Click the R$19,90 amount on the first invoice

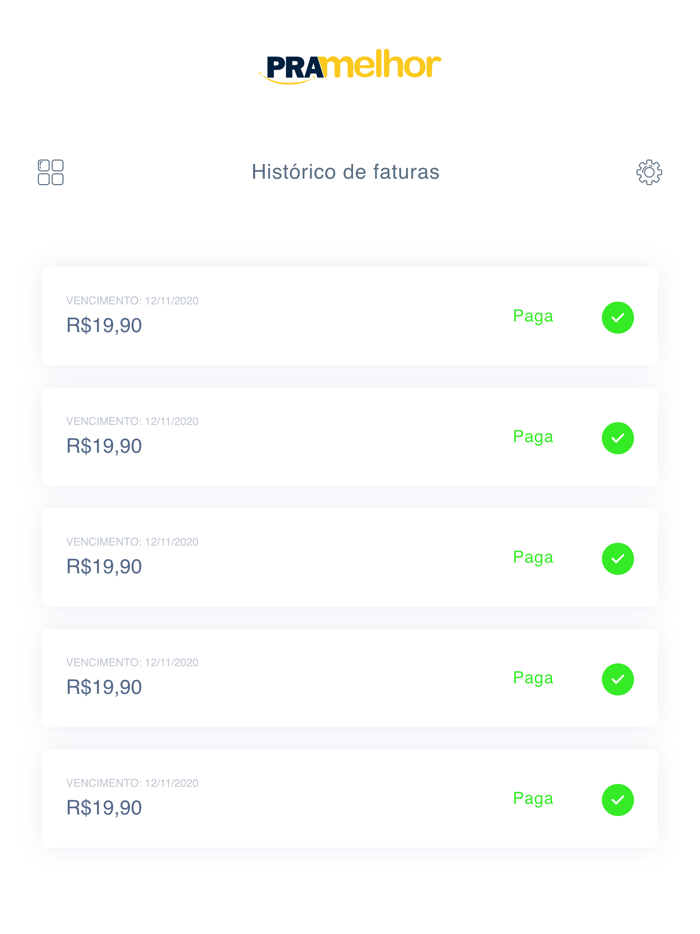[x=104, y=326]
